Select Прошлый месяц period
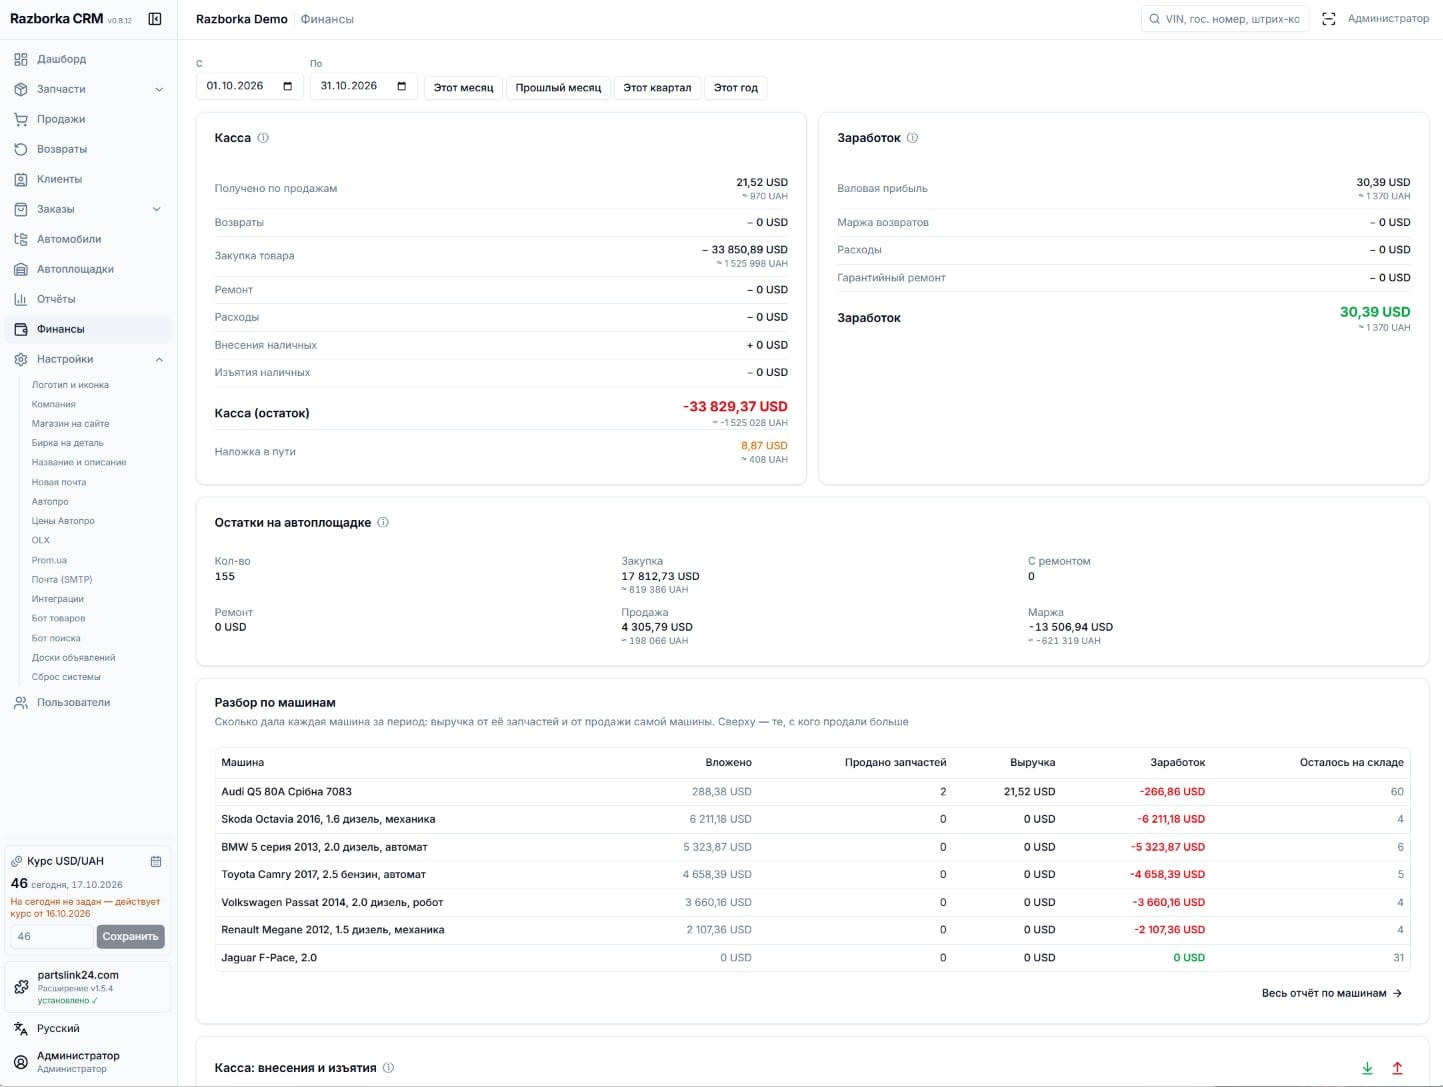 pyautogui.click(x=558, y=88)
